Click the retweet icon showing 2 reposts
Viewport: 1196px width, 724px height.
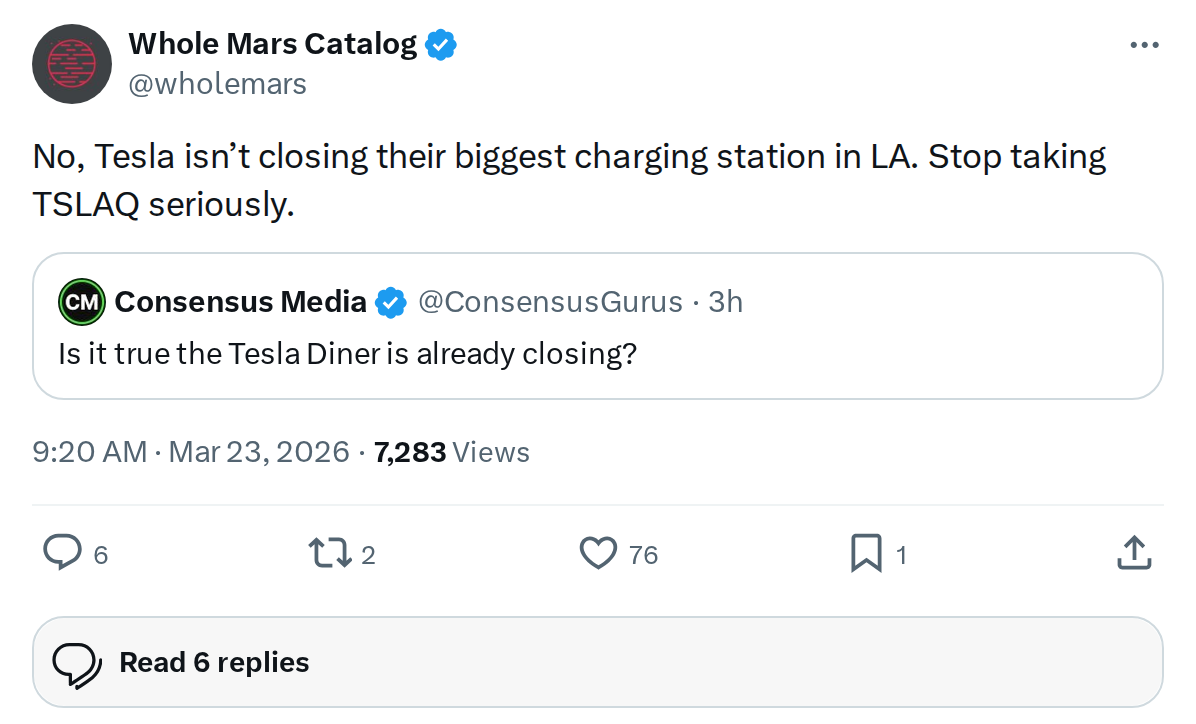click(x=329, y=553)
